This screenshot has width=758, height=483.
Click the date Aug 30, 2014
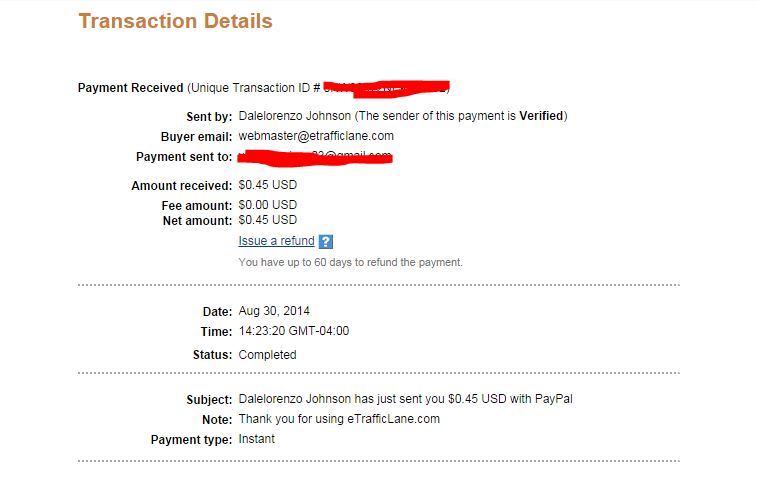point(274,311)
